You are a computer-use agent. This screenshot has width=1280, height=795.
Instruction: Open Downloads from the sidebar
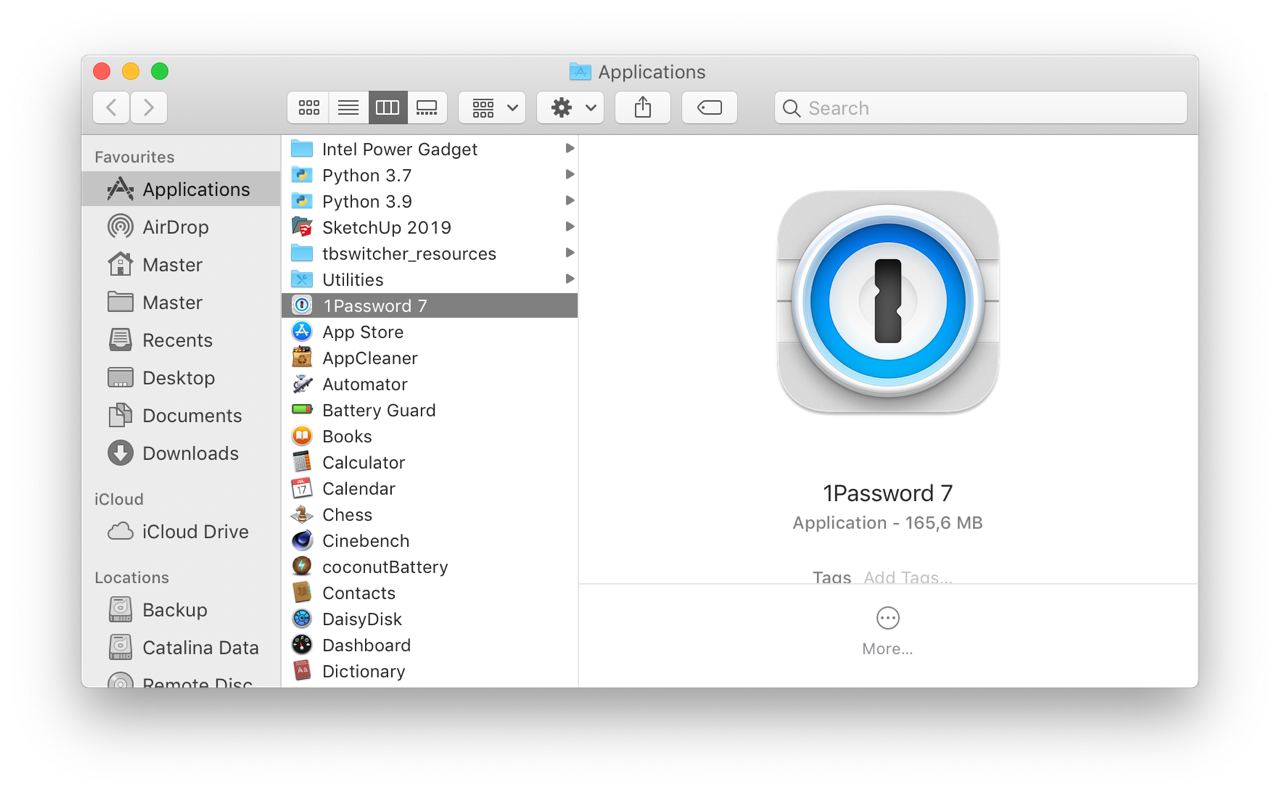[x=181, y=453]
